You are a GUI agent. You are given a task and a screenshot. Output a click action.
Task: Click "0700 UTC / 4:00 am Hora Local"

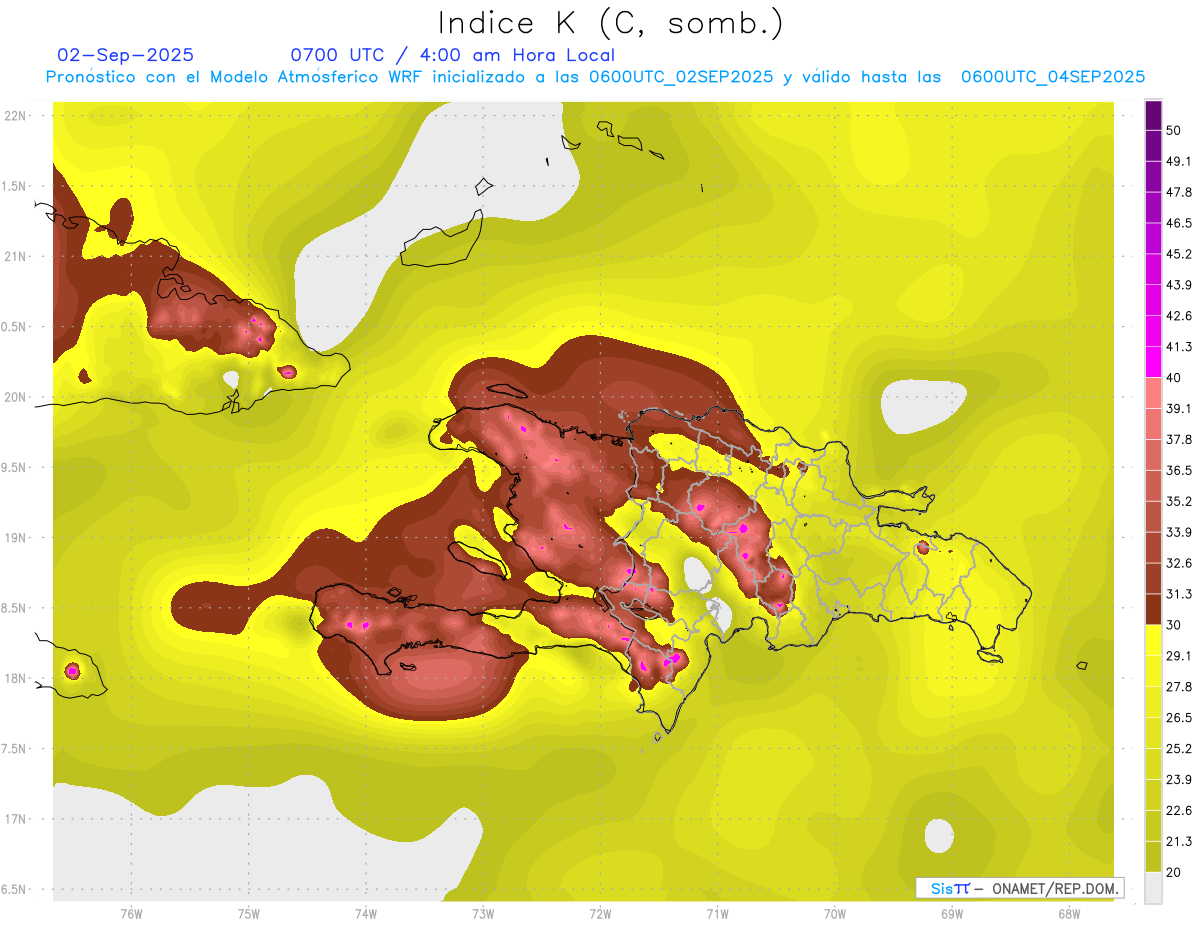tap(452, 55)
